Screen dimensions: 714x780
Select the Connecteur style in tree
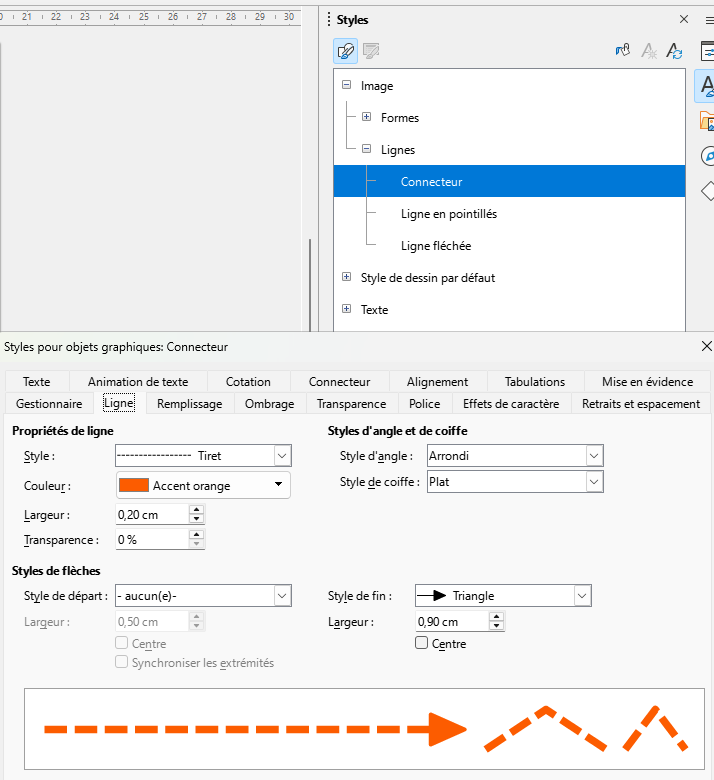(509, 182)
